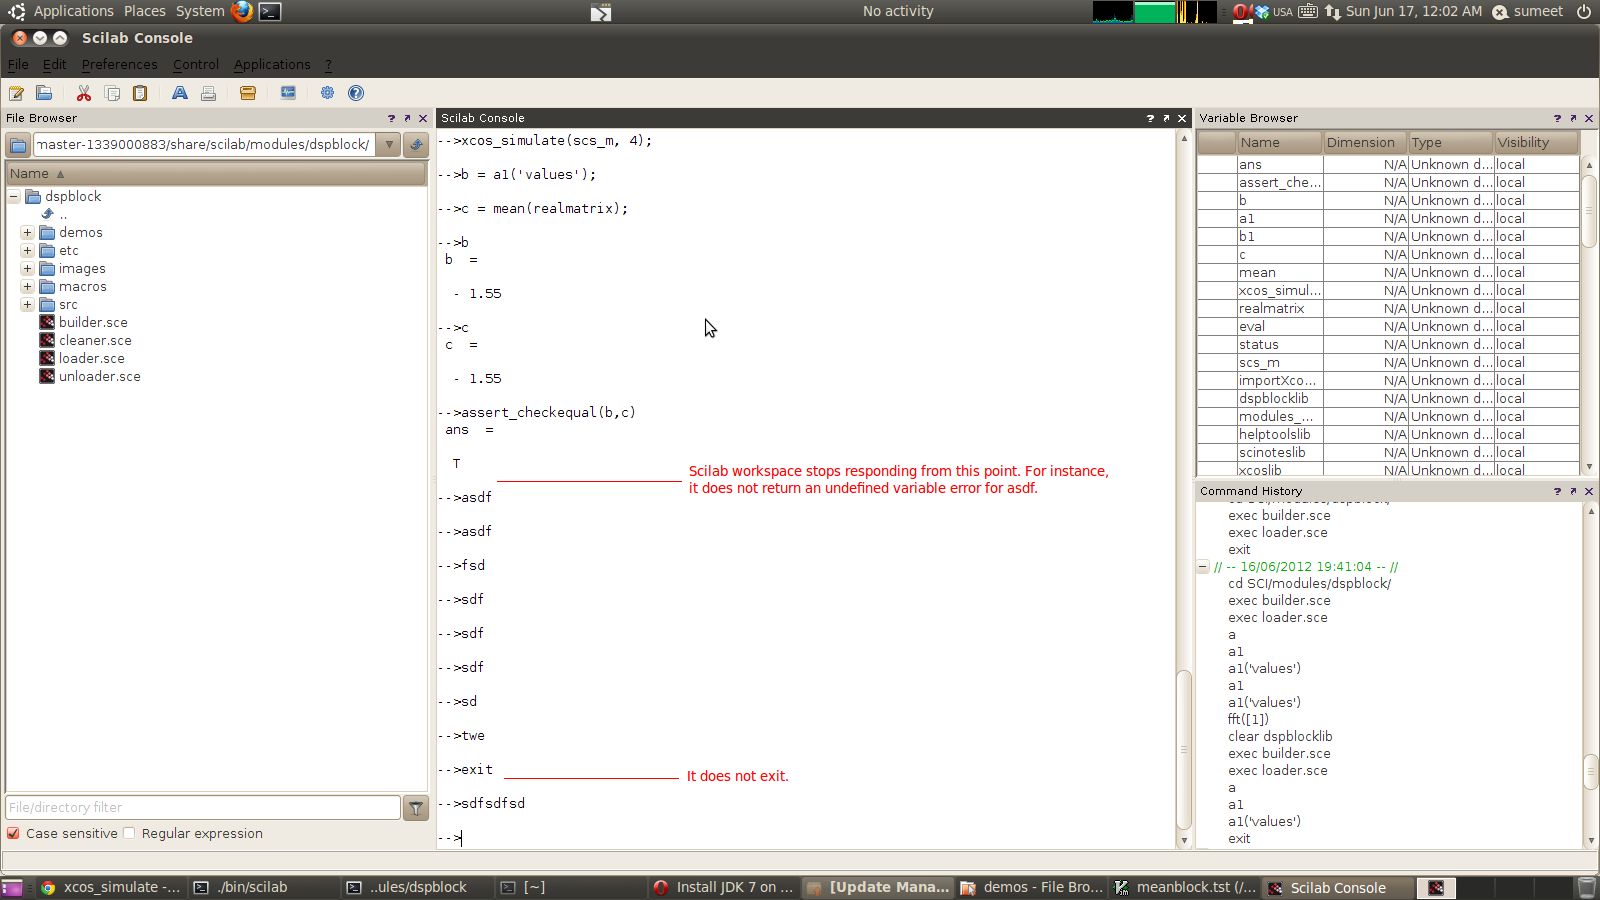Screen dimensions: 1600x900
Task: Click the power icon in top panel
Action: pyautogui.click(x=1584, y=11)
